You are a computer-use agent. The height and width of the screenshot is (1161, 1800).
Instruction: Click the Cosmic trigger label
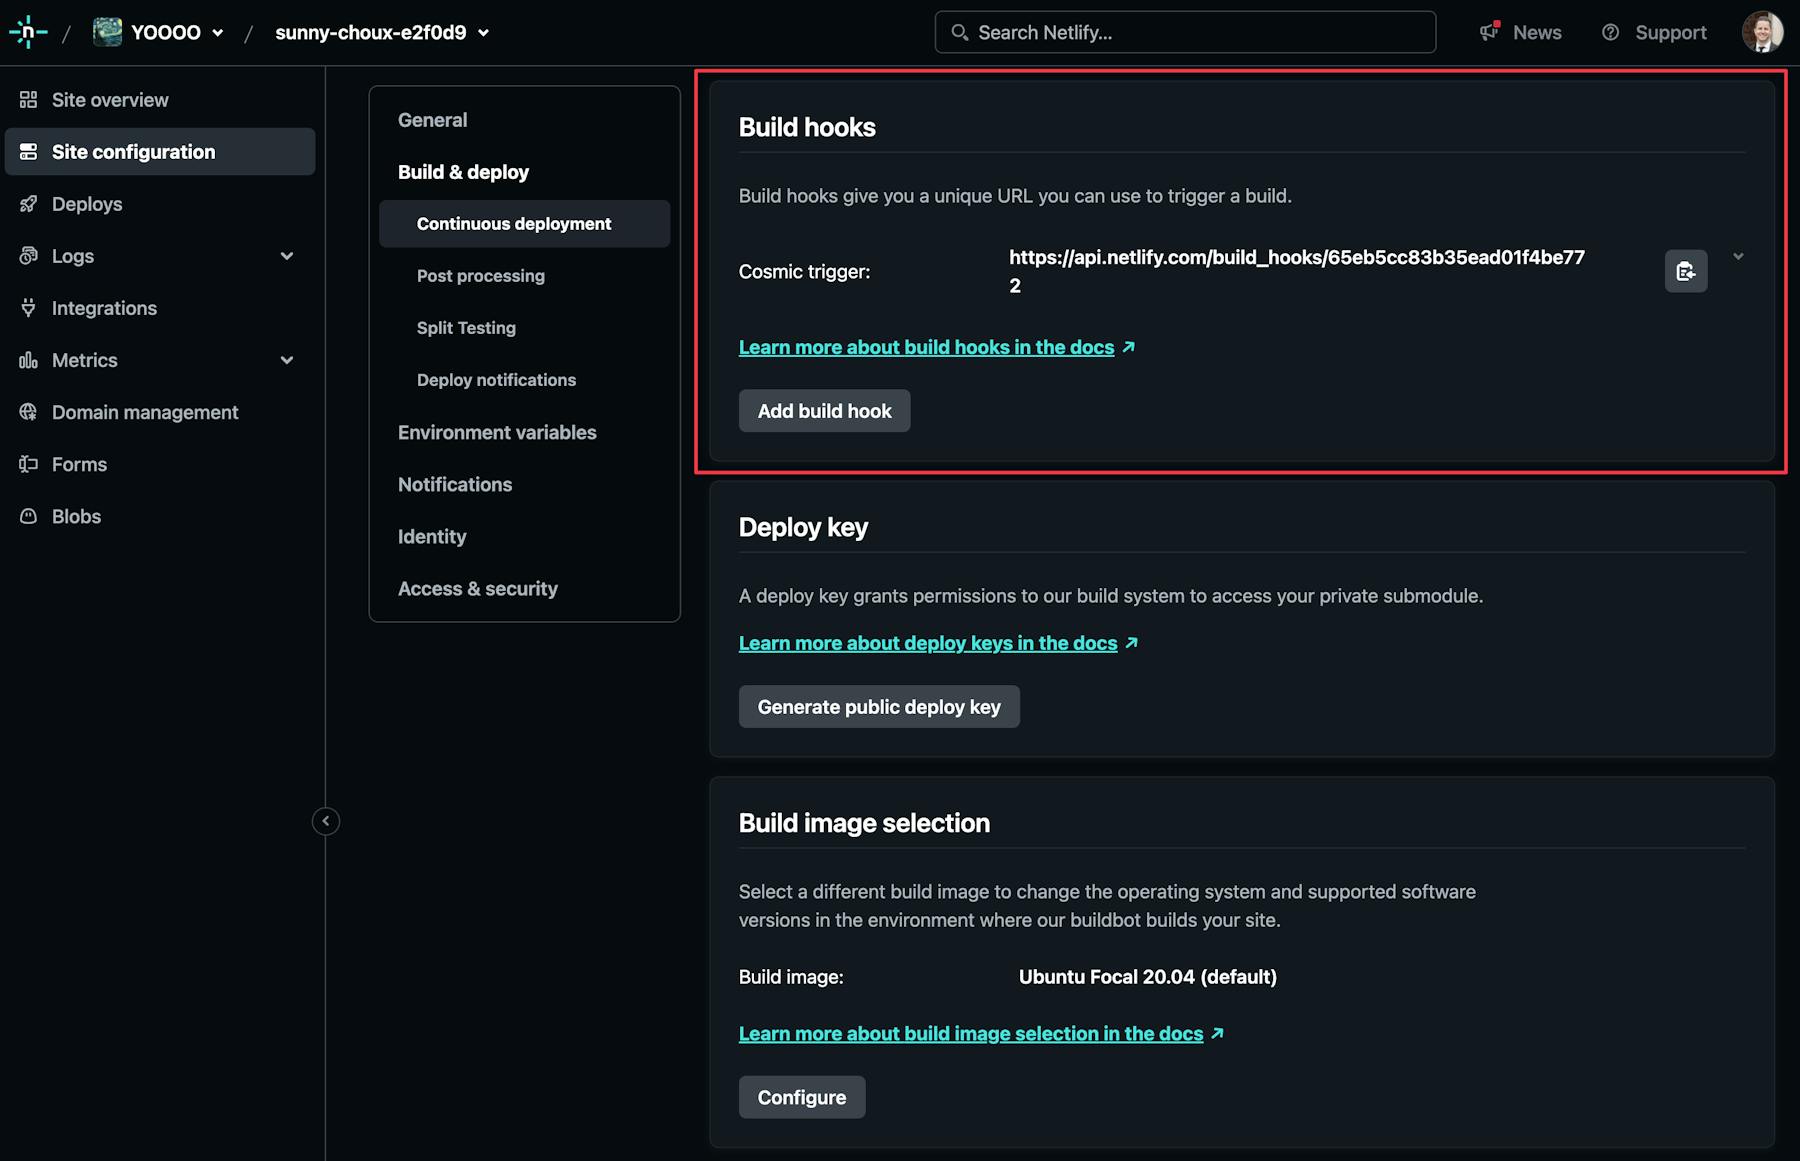[804, 272]
